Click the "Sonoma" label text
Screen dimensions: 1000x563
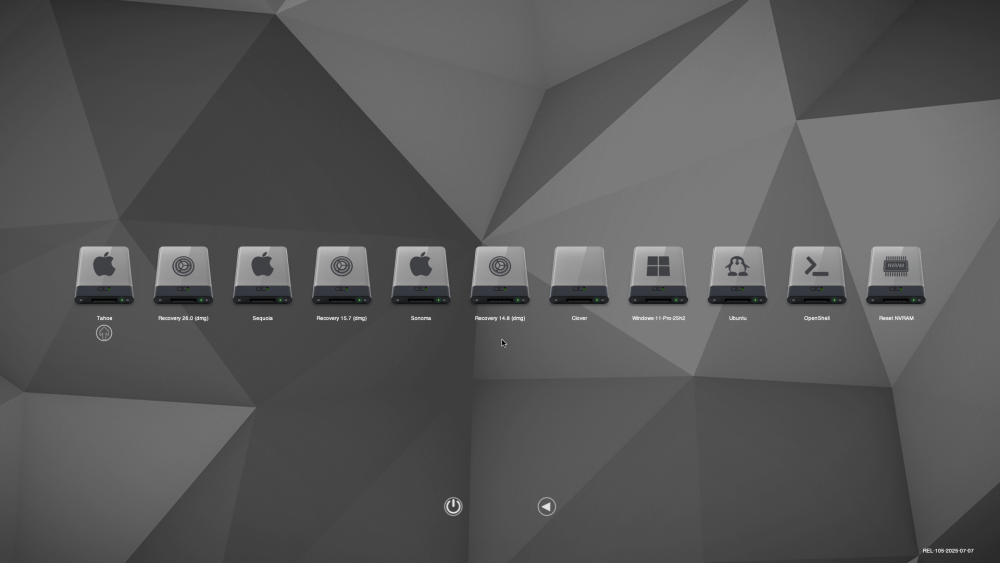421,318
